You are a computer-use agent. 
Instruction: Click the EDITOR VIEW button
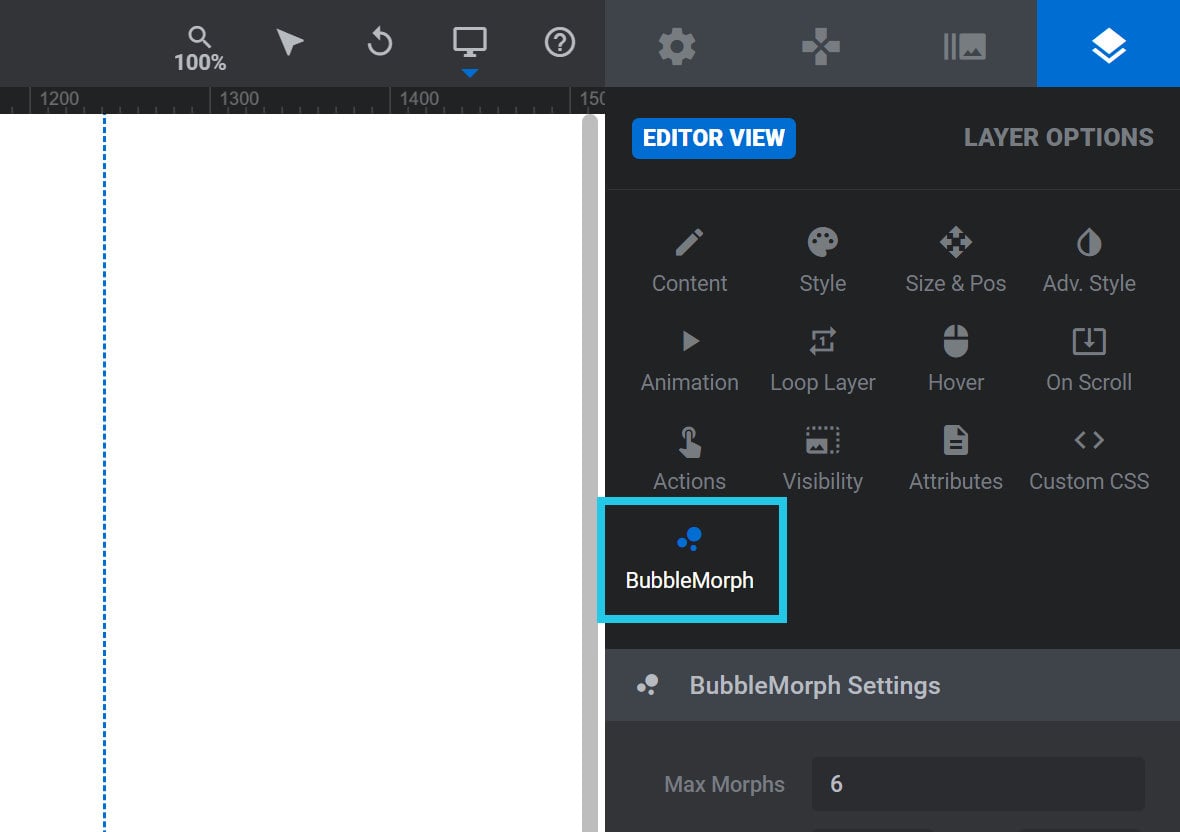(713, 138)
